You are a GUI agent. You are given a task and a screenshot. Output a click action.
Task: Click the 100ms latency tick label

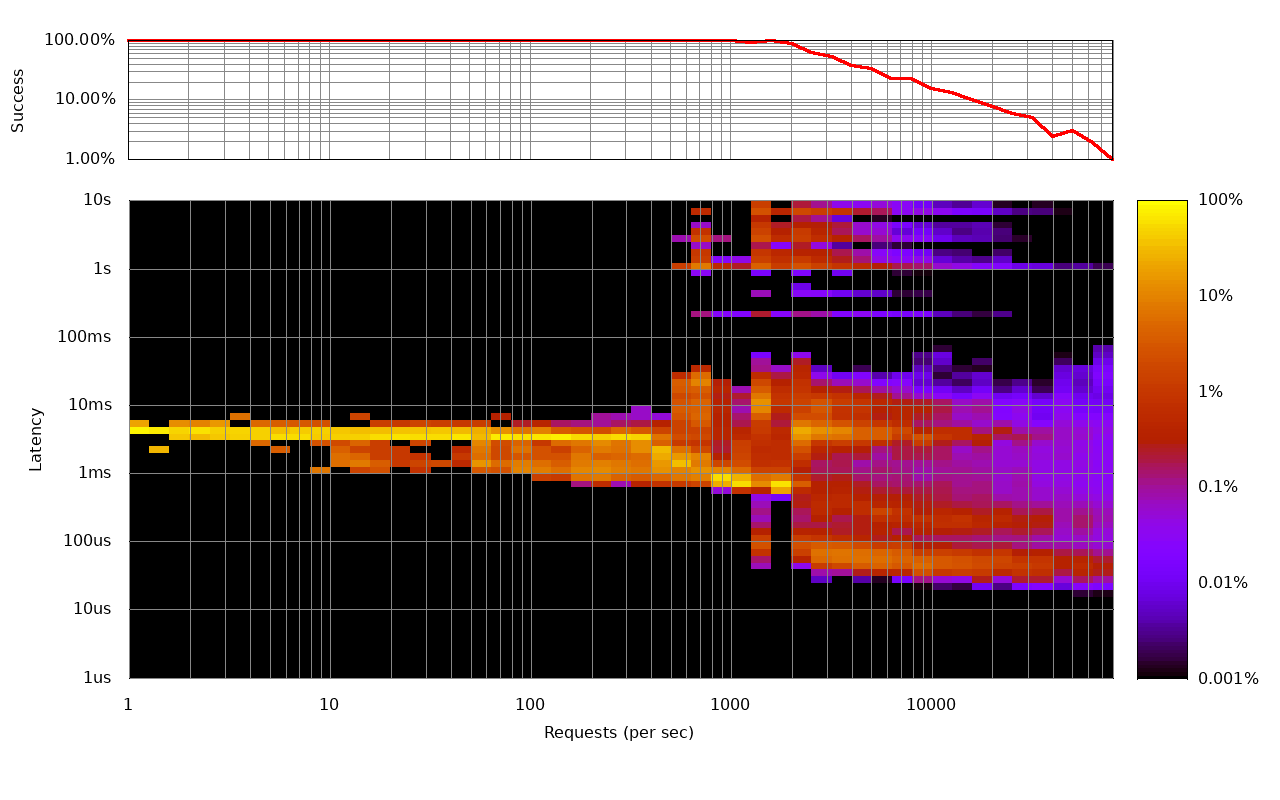tap(84, 337)
